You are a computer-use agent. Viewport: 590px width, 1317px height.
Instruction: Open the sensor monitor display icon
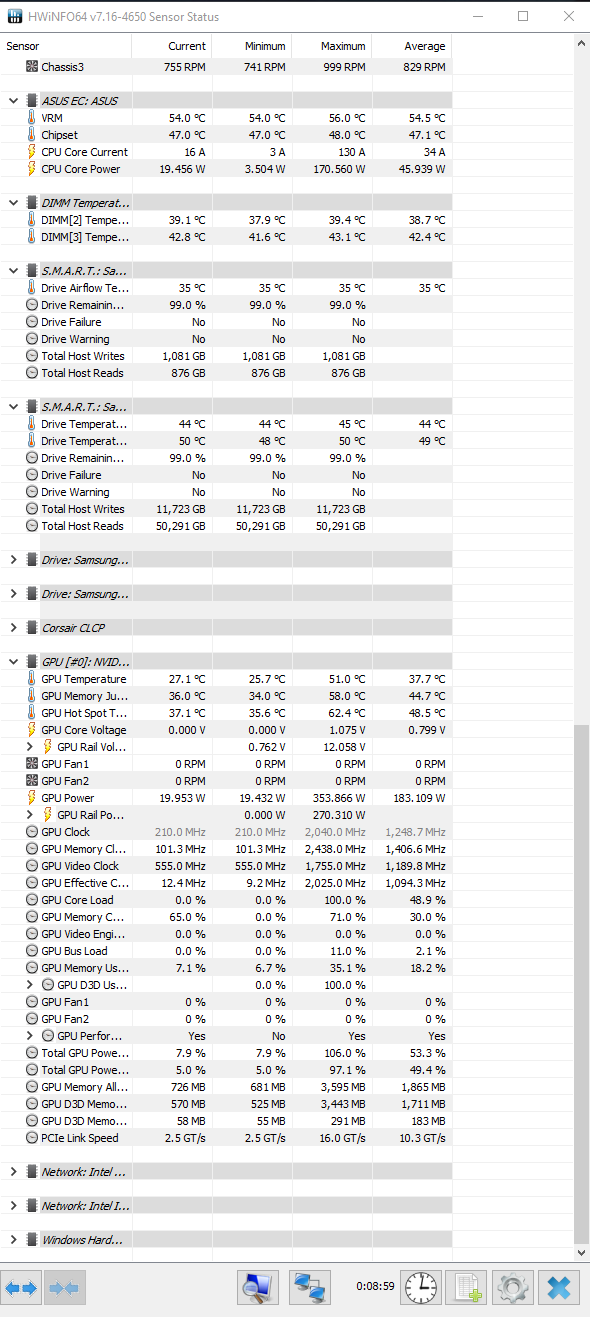coord(258,1287)
